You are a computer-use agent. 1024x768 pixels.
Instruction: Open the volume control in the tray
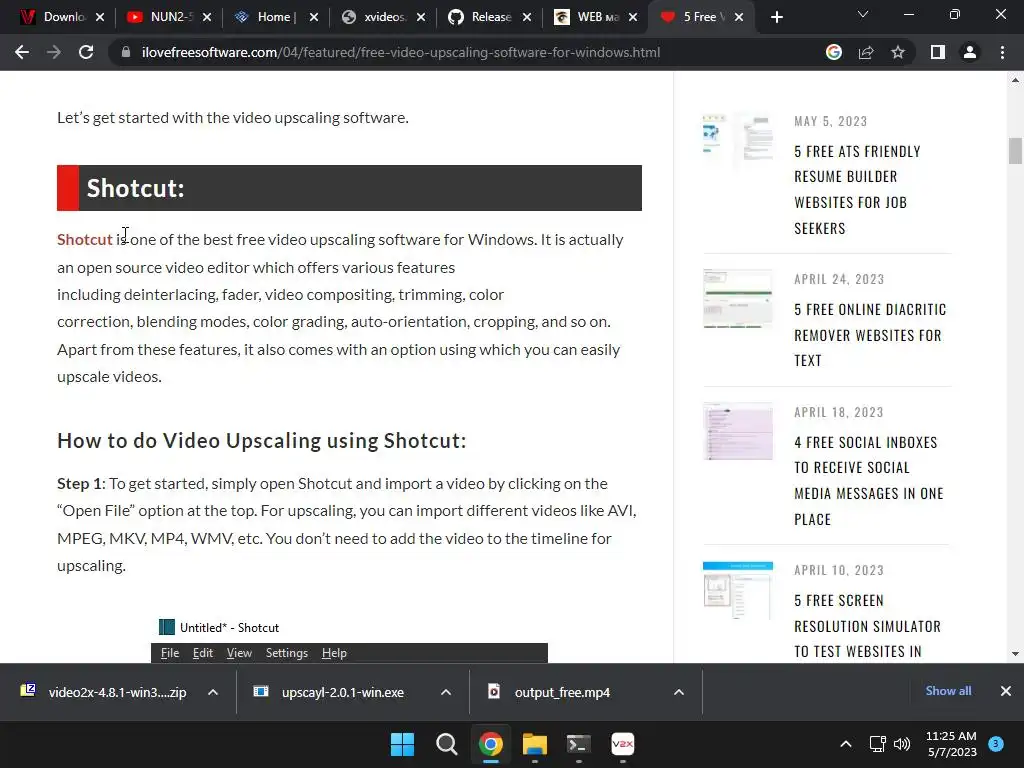pyautogui.click(x=902, y=744)
